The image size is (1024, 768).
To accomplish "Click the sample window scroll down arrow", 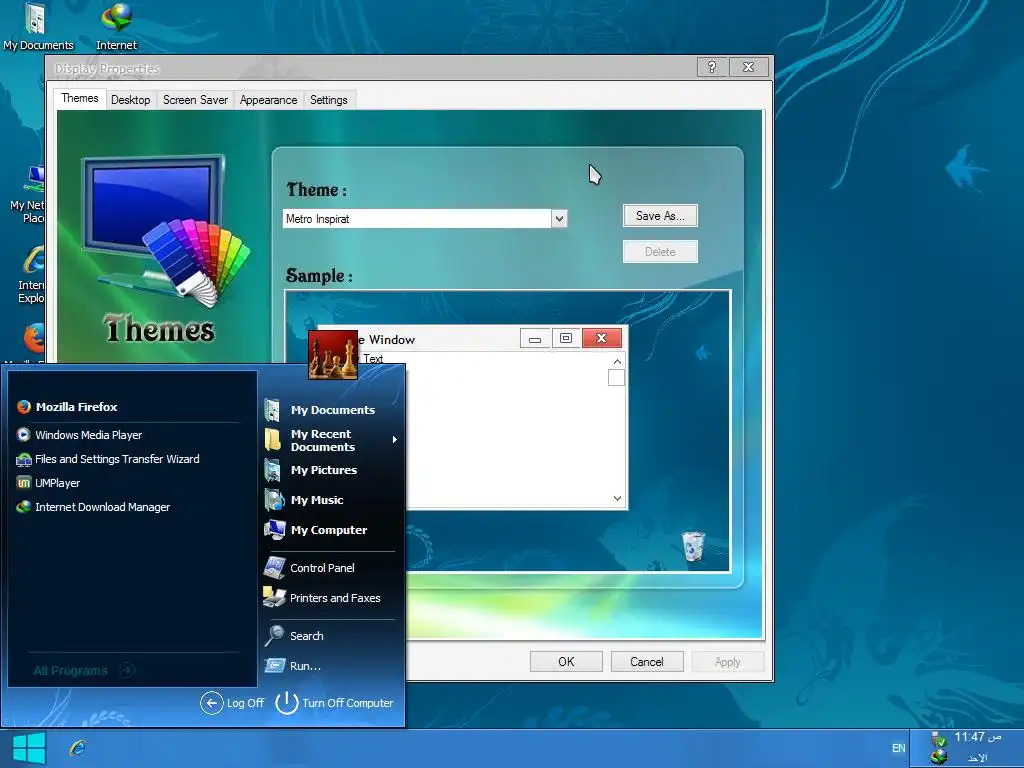I will pyautogui.click(x=617, y=498).
